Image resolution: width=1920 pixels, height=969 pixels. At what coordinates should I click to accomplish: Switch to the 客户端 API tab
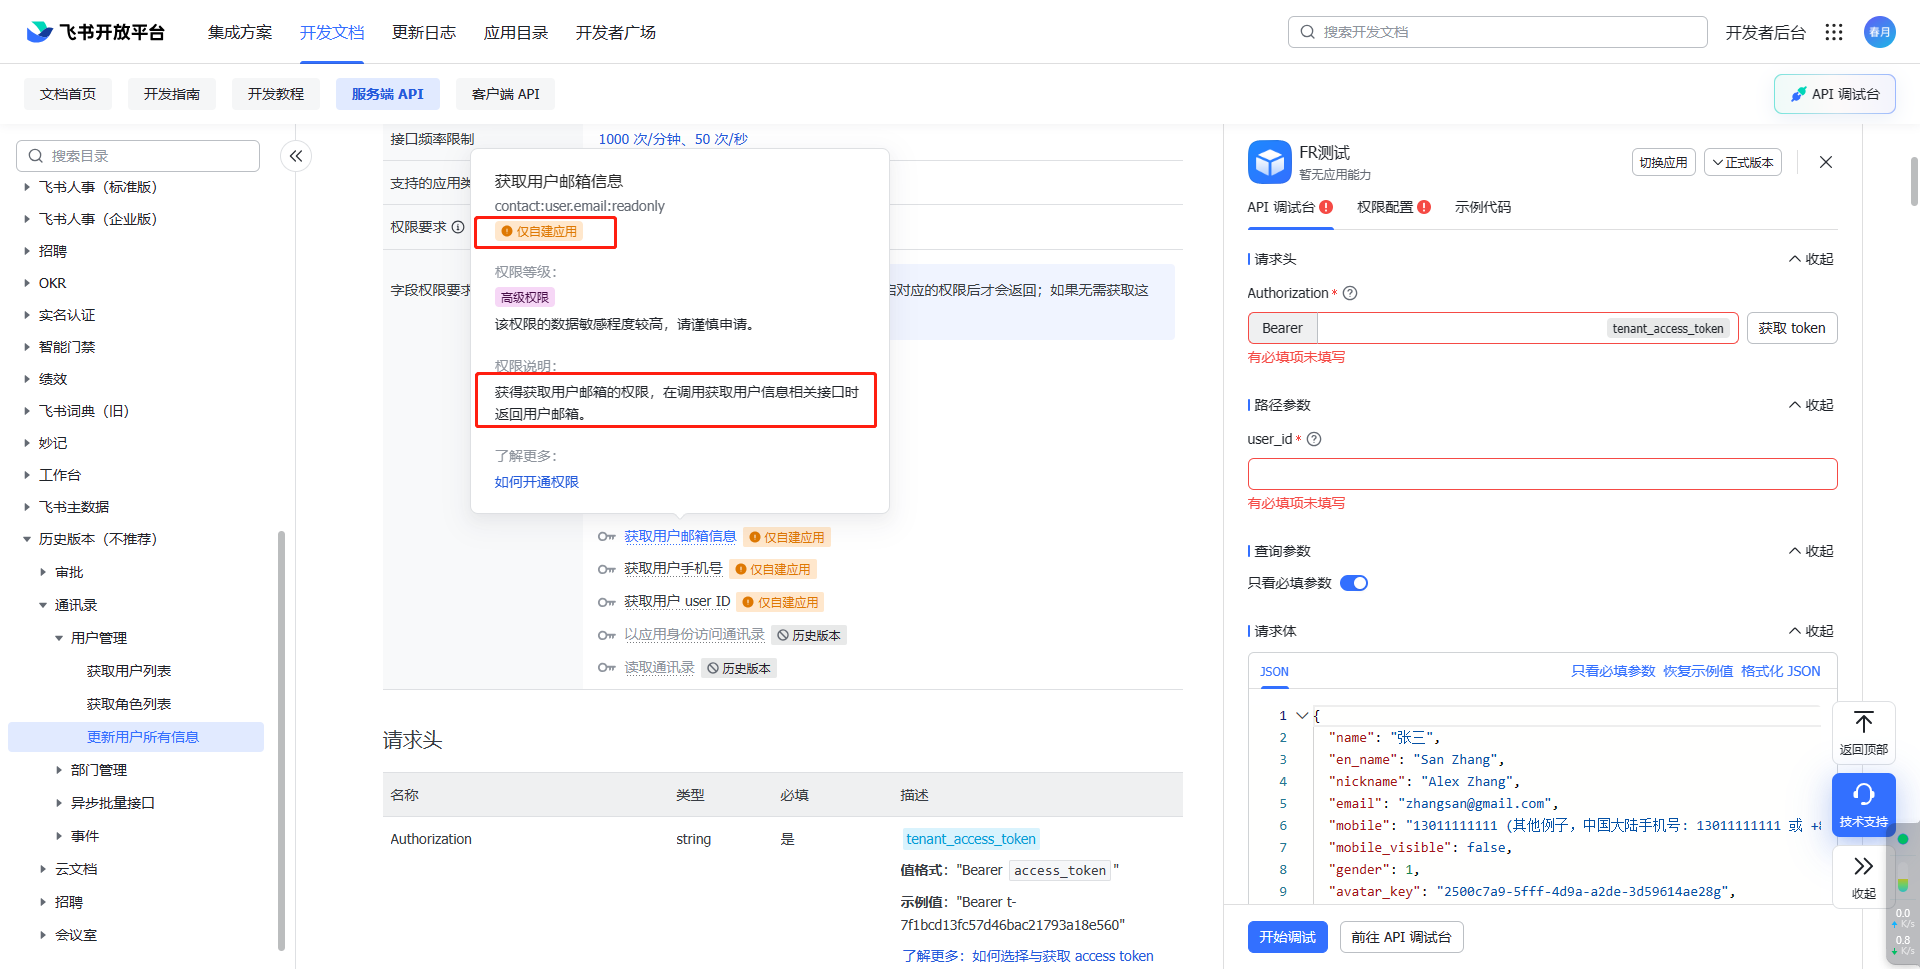pyautogui.click(x=505, y=94)
